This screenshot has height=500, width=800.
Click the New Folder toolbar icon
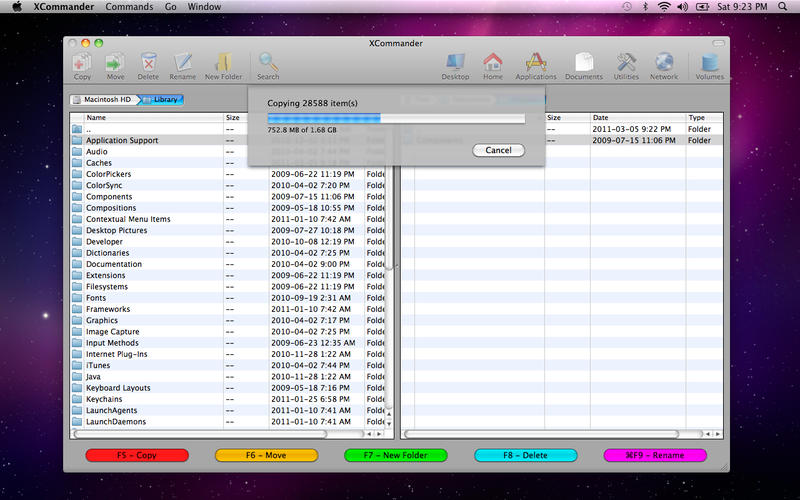click(x=223, y=66)
